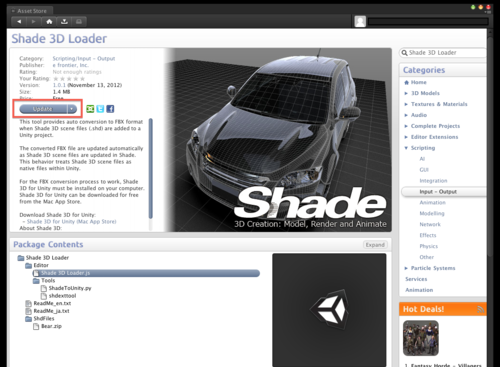The height and width of the screenshot is (367, 500).
Task: Open Hot Deals RSS feed icon
Action: (480, 309)
